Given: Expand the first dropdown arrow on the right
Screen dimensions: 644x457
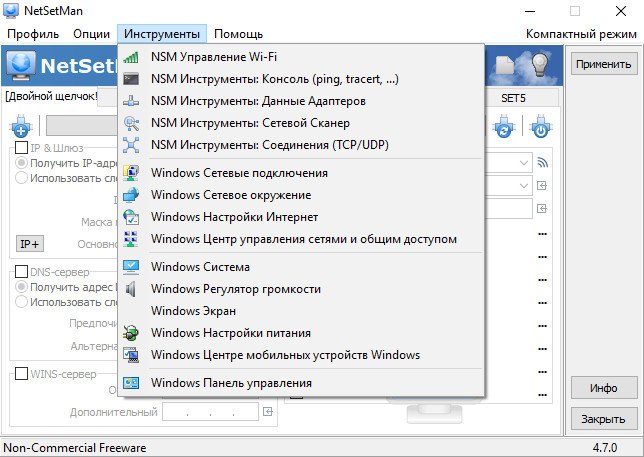Looking at the screenshot, I should 524,163.
